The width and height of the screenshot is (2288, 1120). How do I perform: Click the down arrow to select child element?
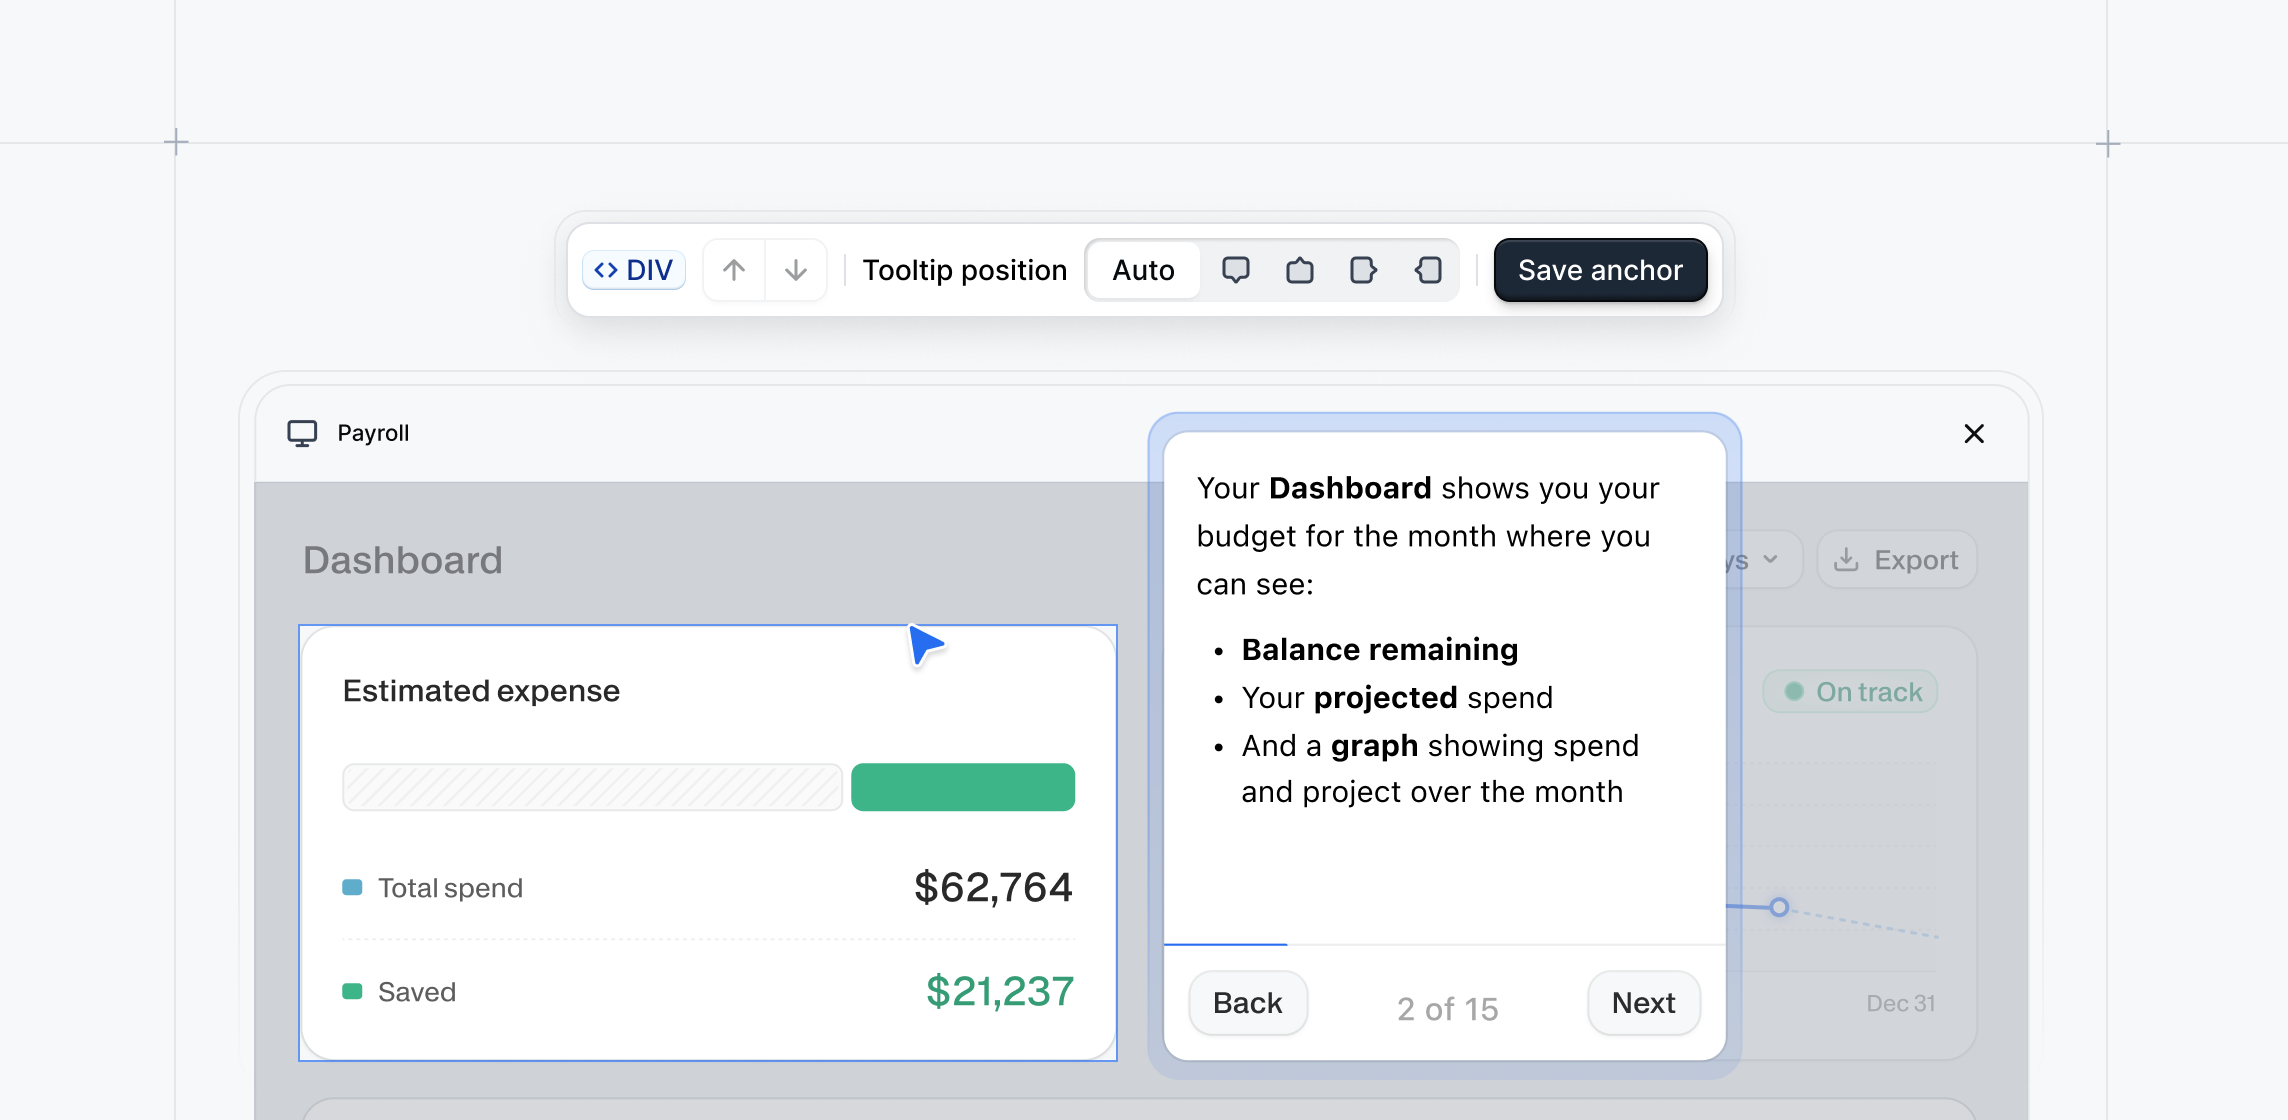[x=795, y=270]
